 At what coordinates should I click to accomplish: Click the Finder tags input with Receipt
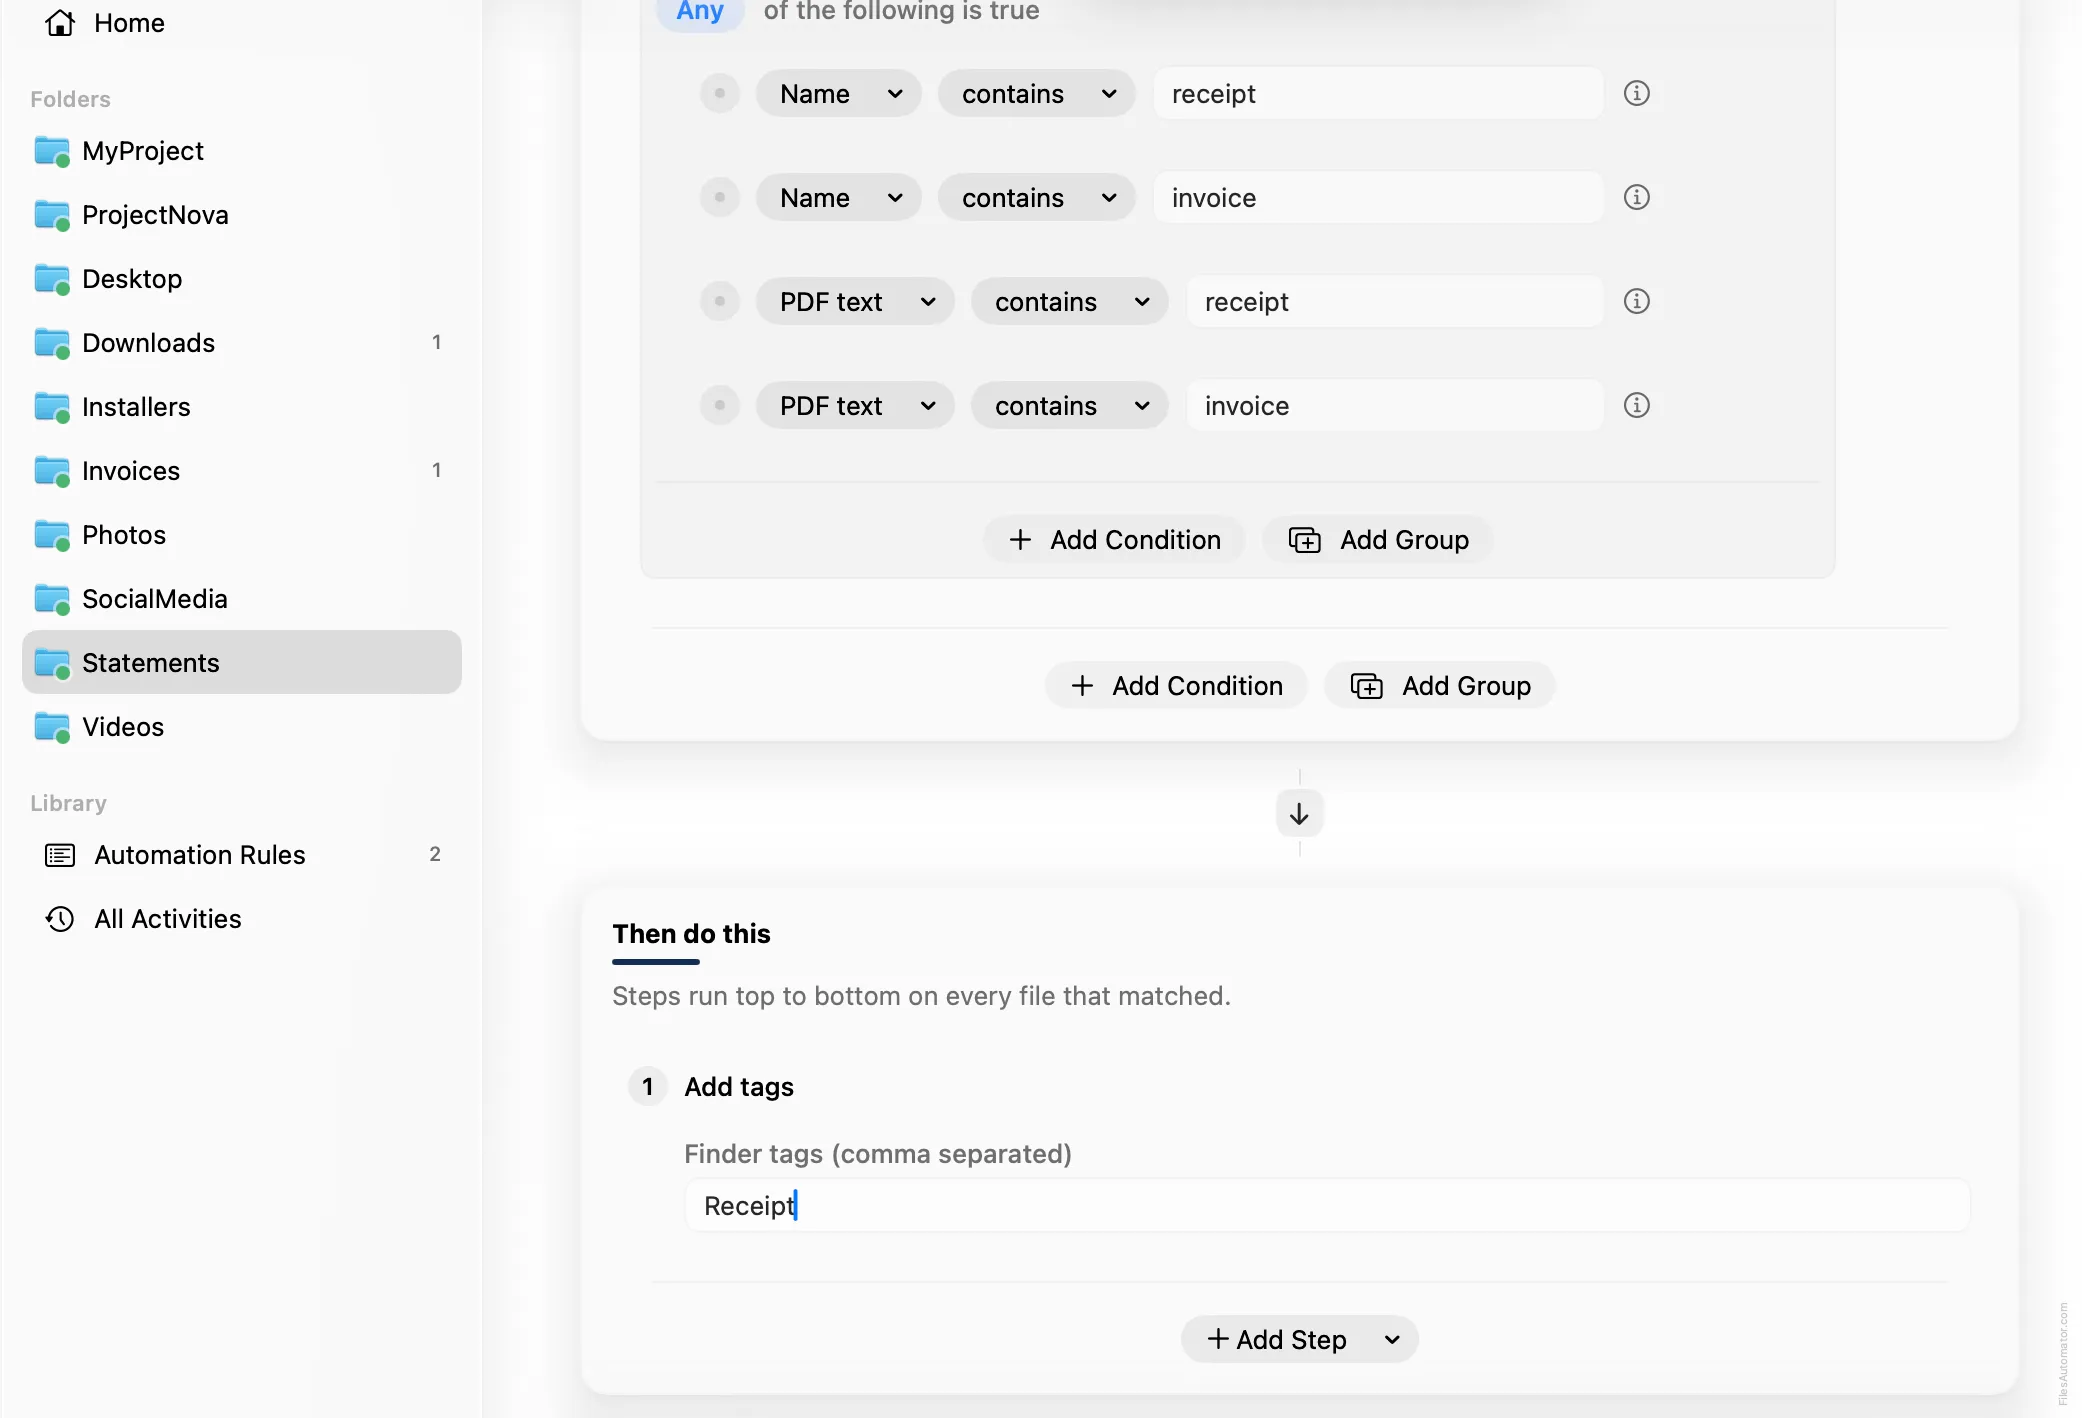(1327, 1206)
